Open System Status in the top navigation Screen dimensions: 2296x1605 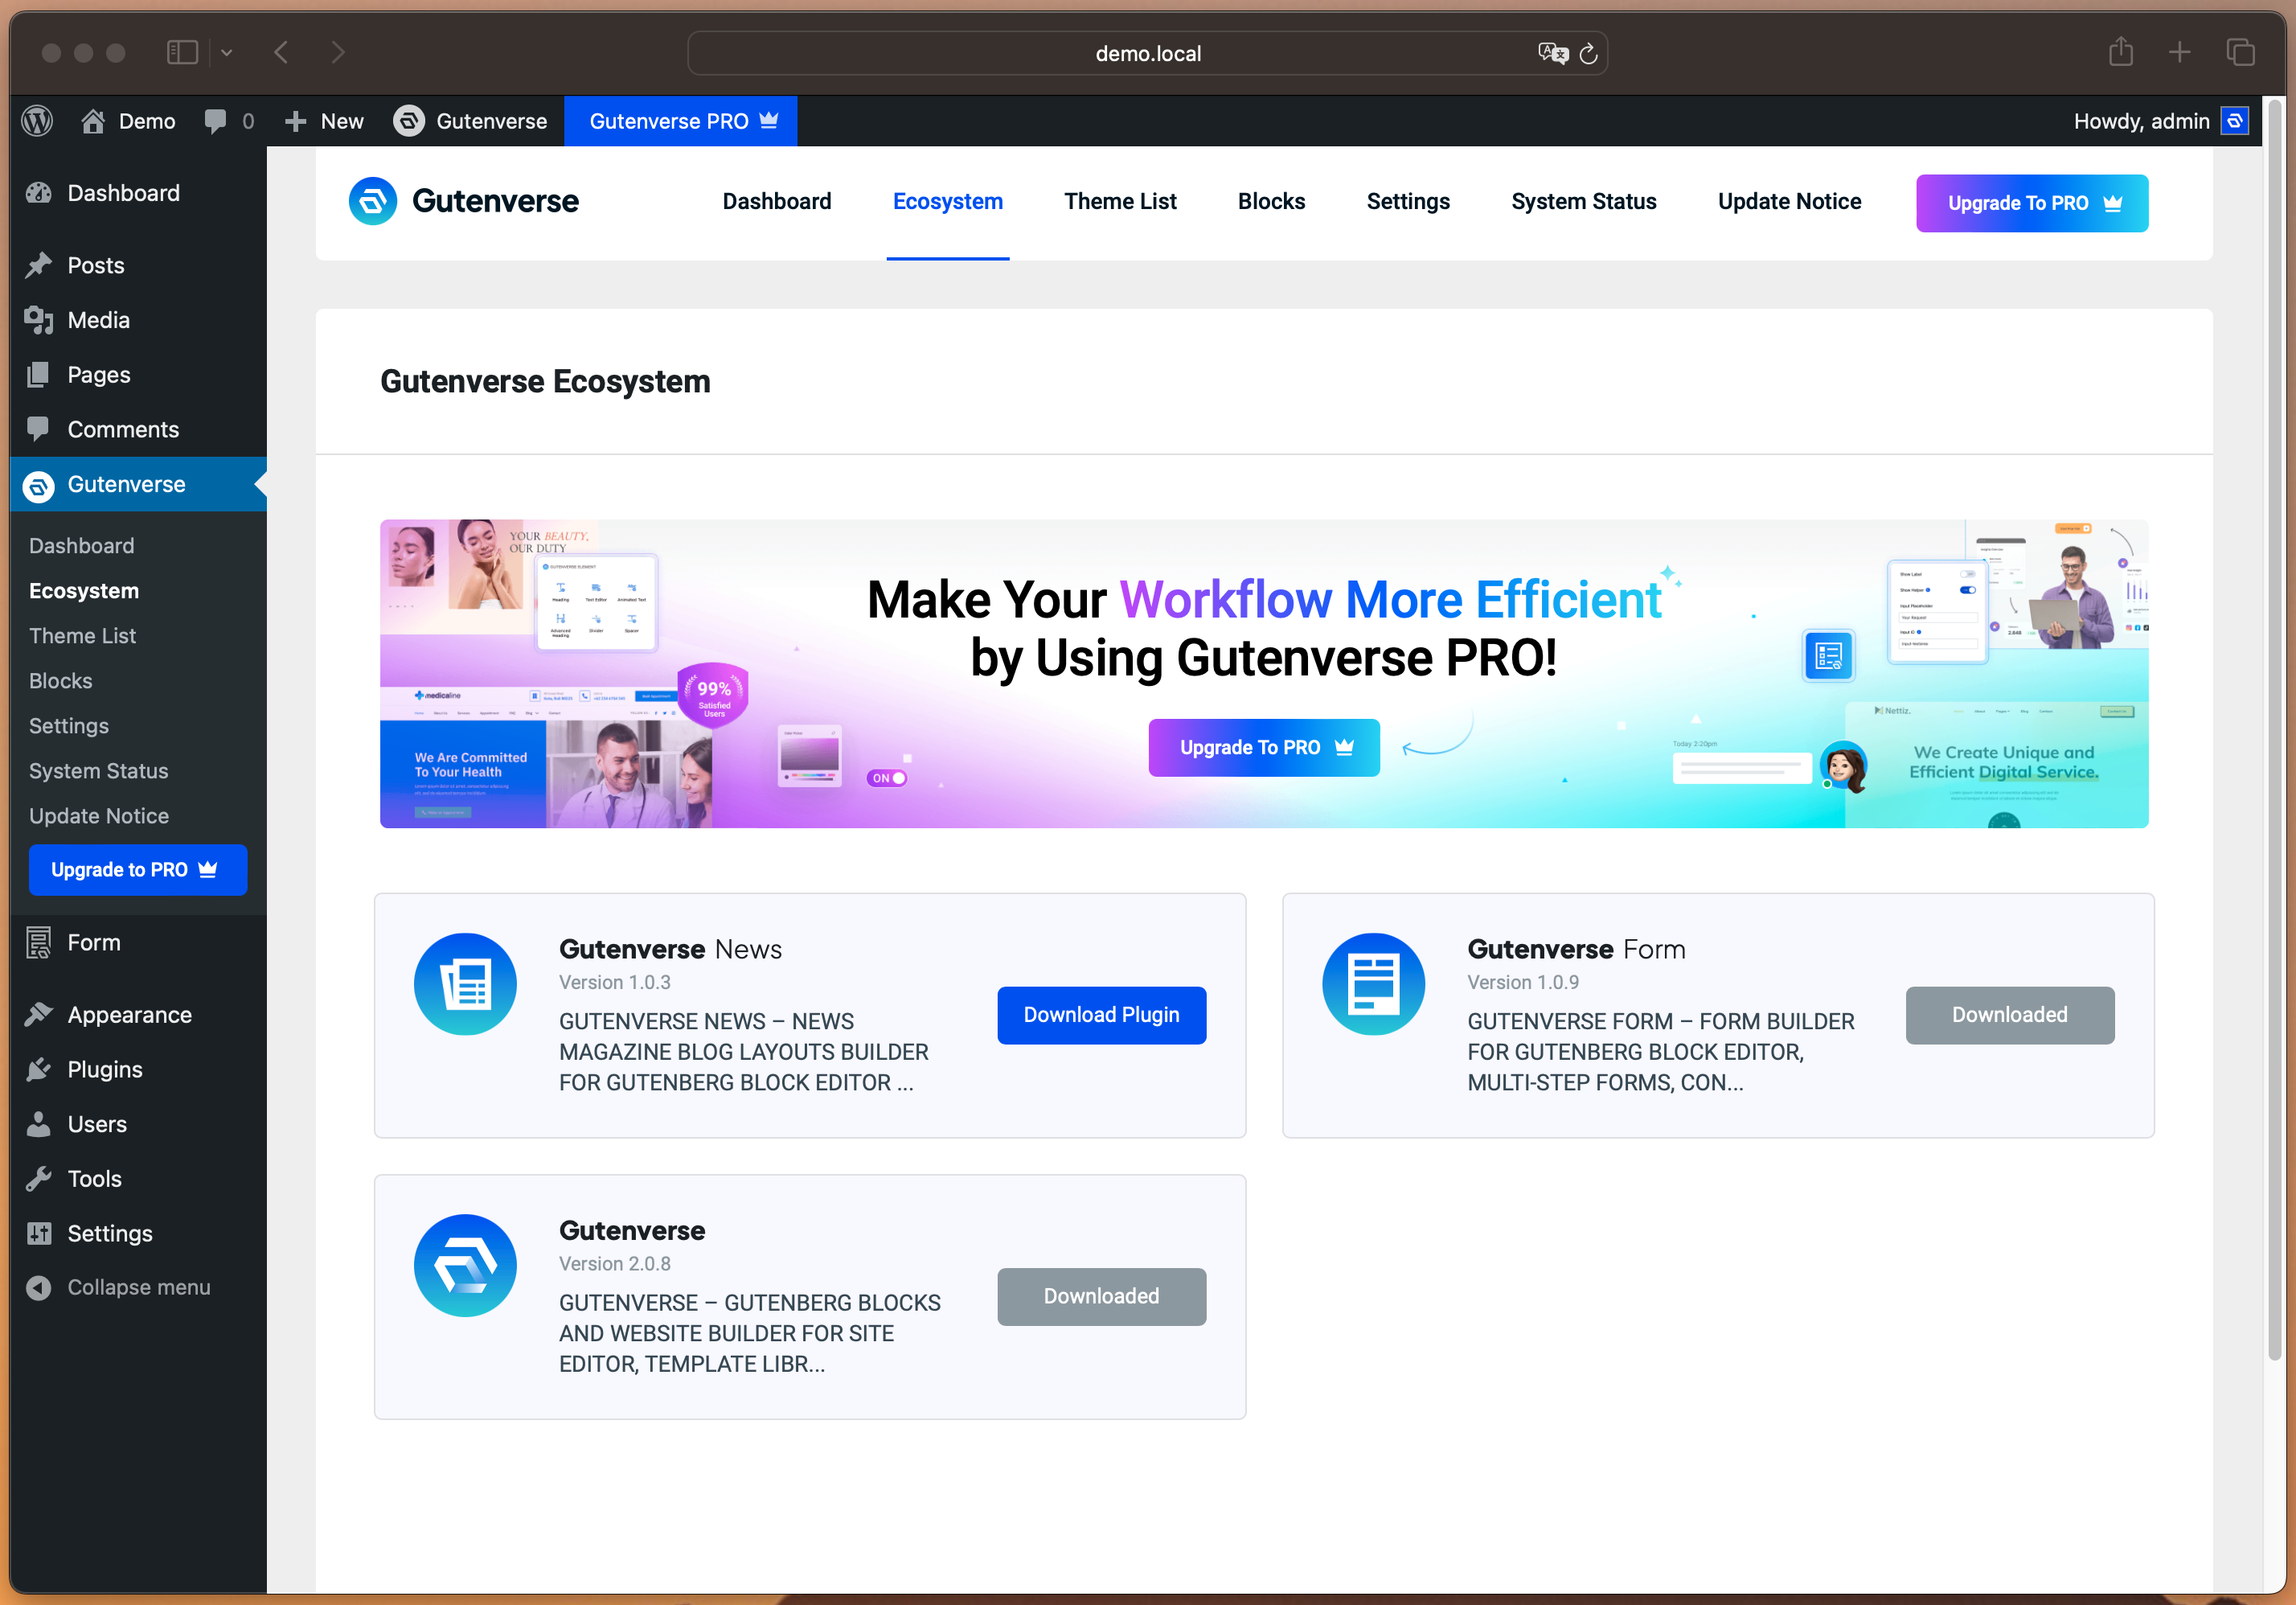coord(1583,201)
